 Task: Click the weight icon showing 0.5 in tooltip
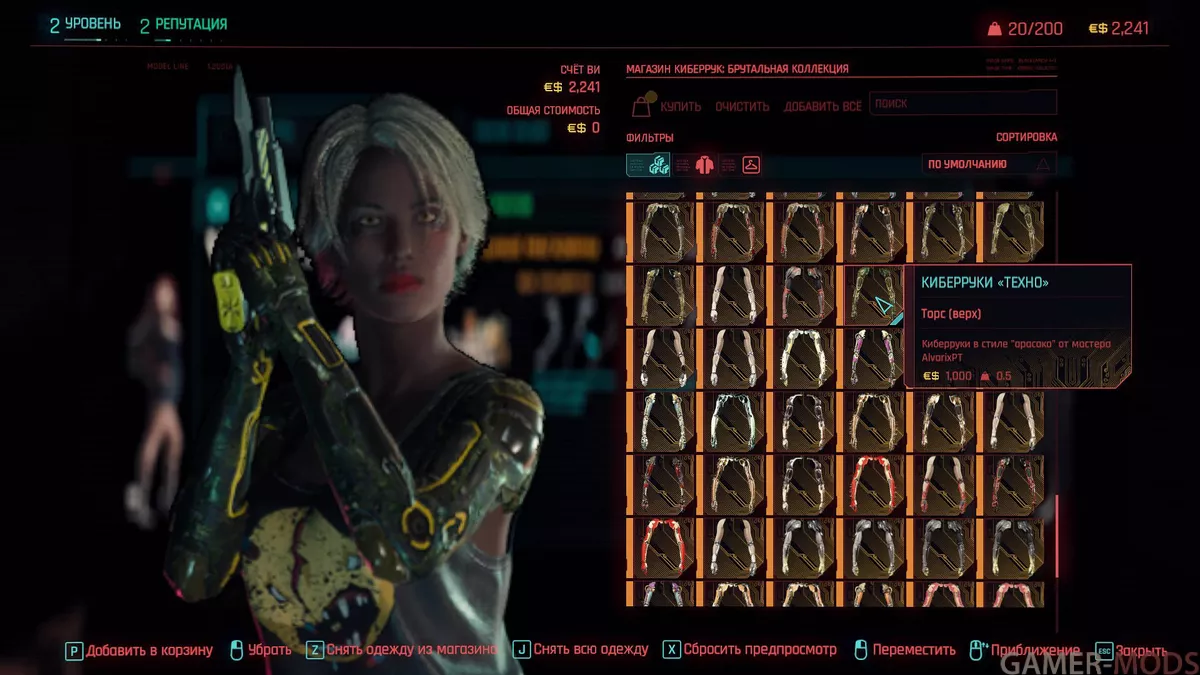(x=987, y=376)
